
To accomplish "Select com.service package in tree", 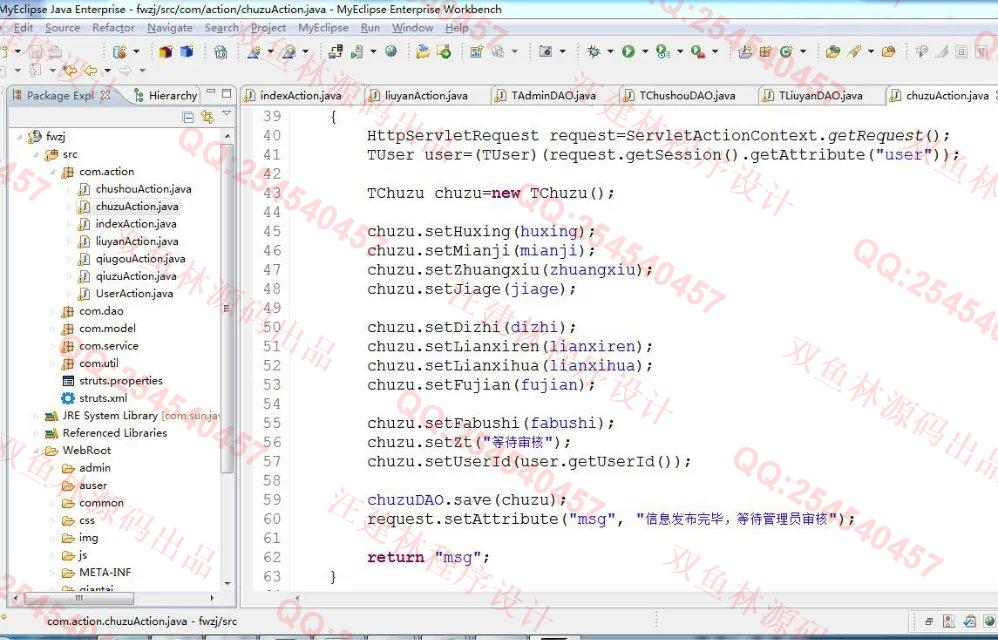I will coord(108,346).
